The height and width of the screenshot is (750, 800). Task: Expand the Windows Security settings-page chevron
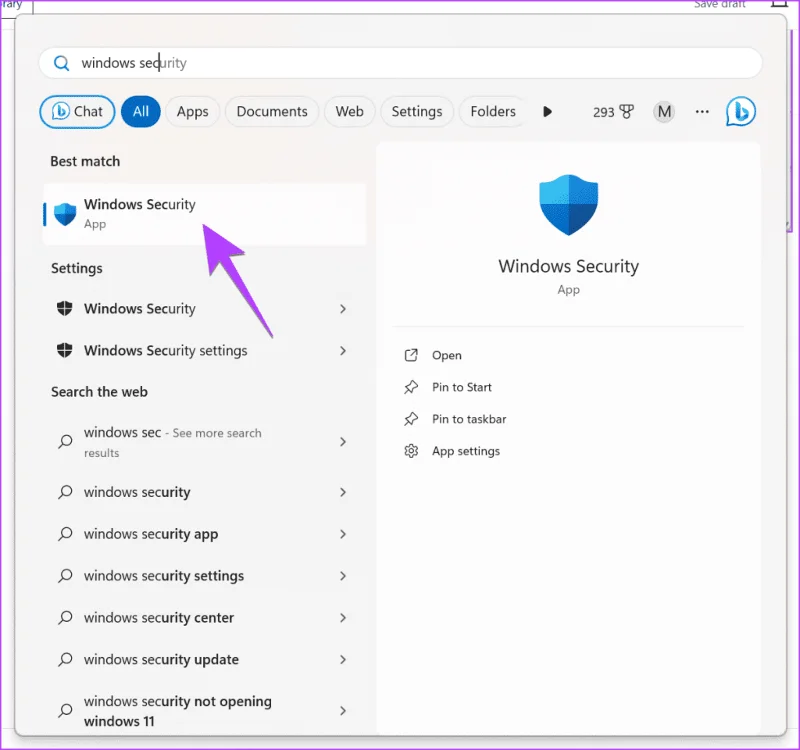coord(343,351)
